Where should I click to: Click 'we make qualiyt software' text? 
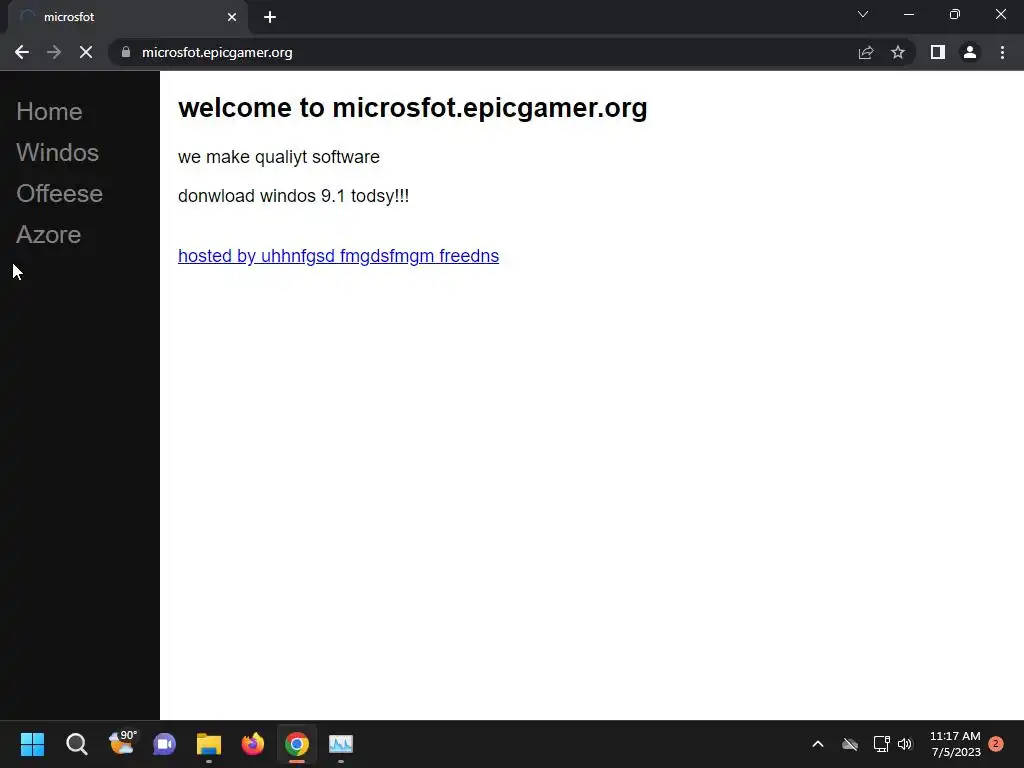278,157
